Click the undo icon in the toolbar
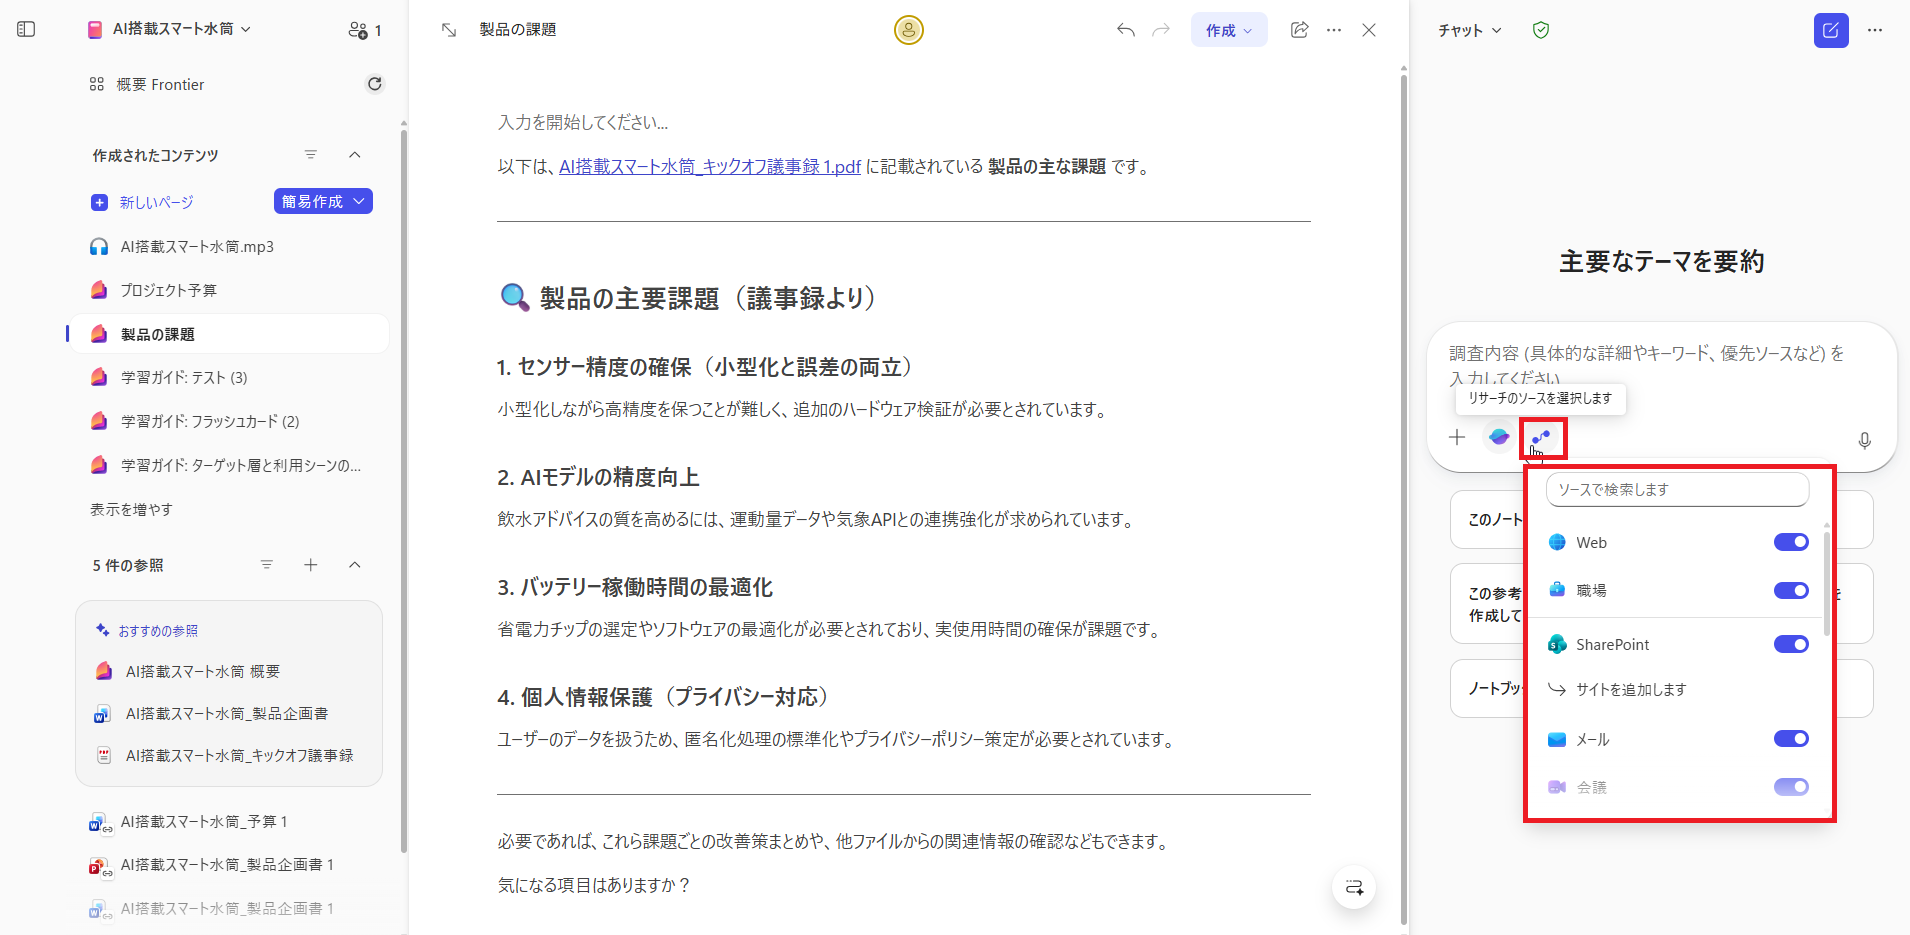The width and height of the screenshot is (1910, 935). coord(1125,30)
